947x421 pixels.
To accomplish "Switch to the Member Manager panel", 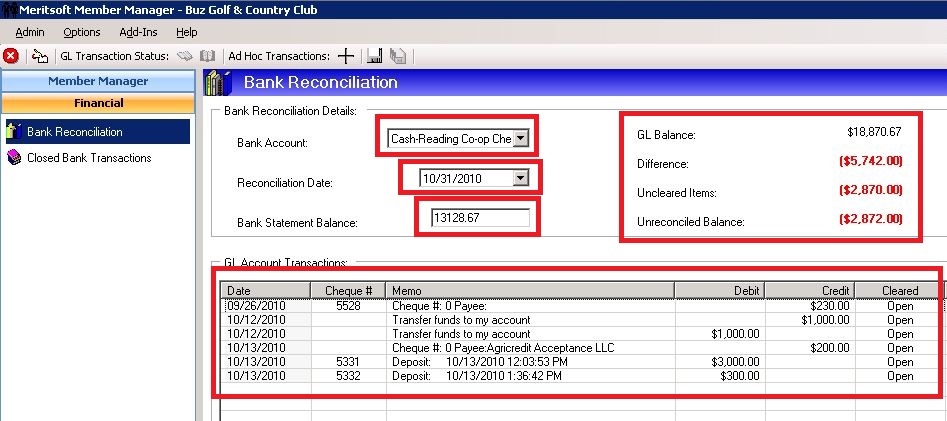I will (98, 81).
